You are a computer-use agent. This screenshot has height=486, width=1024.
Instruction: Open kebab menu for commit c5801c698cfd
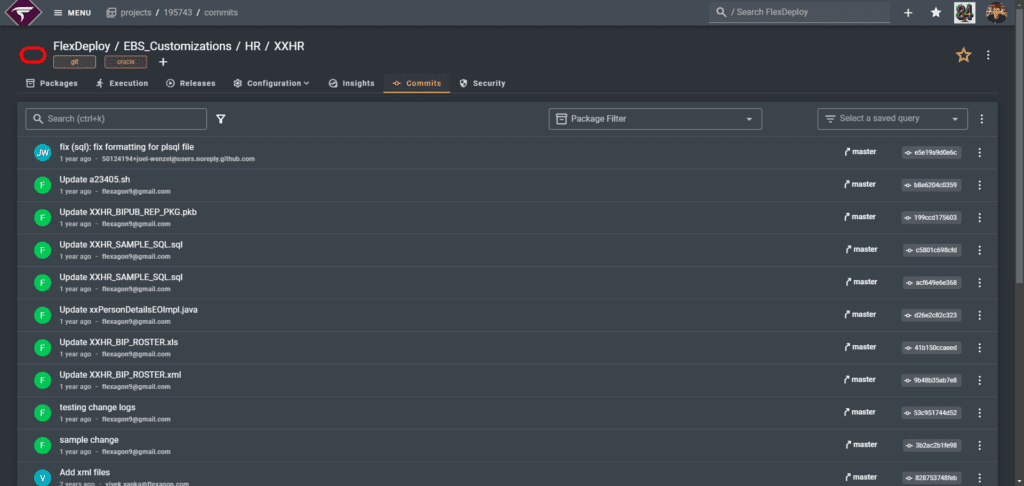coord(979,250)
